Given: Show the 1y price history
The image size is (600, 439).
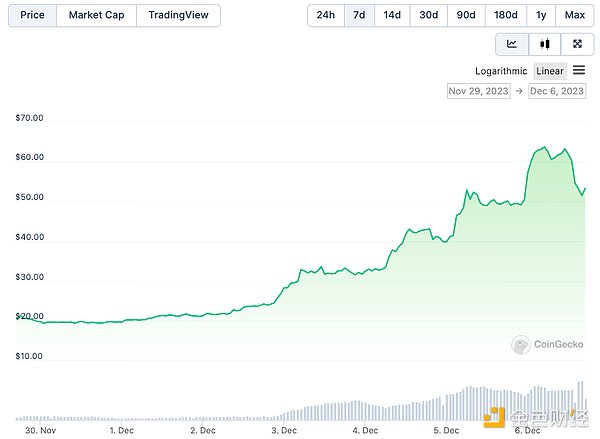Looking at the screenshot, I should point(541,15).
